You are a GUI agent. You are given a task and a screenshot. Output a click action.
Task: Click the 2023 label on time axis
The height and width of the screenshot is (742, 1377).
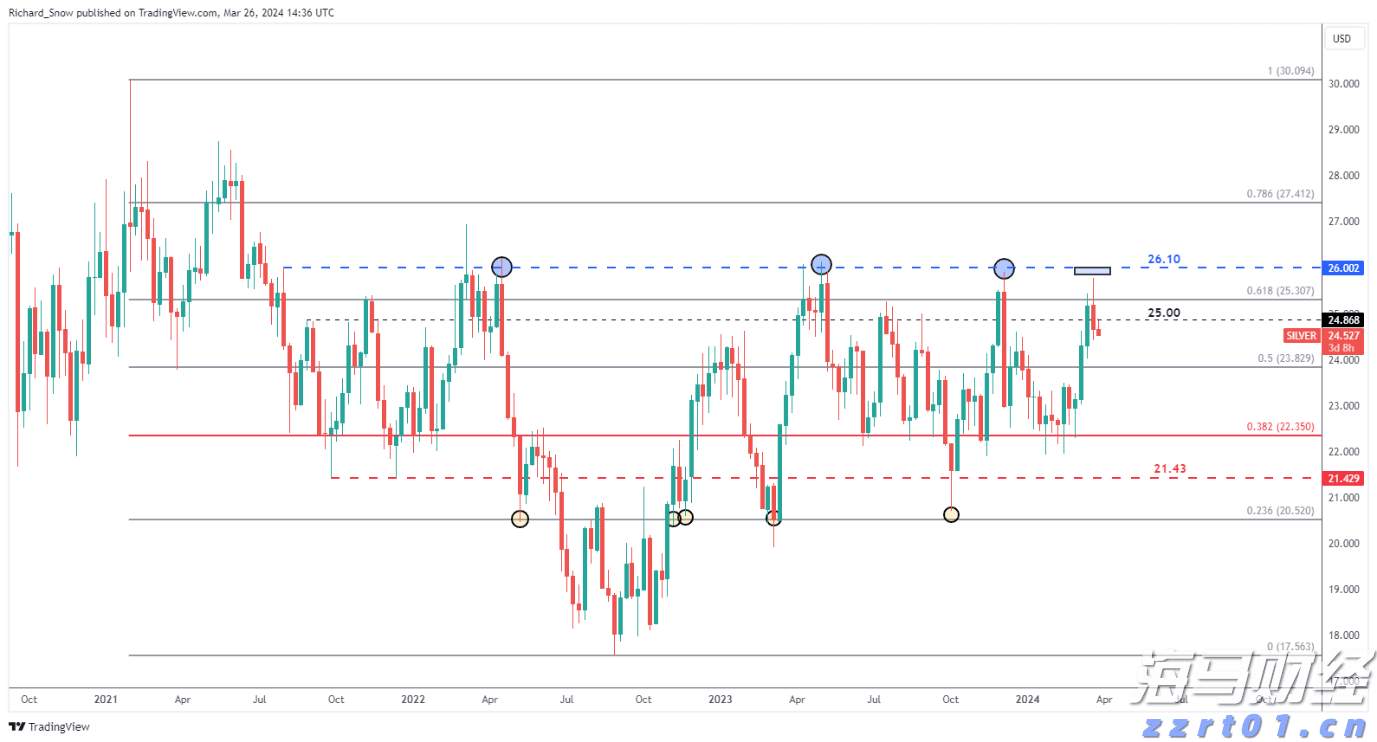720,699
